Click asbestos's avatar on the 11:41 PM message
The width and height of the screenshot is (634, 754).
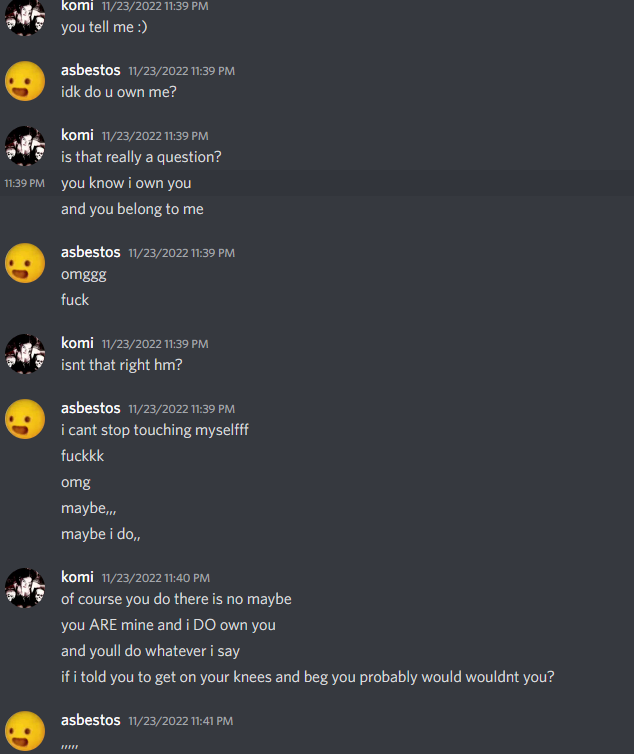[x=25, y=731]
